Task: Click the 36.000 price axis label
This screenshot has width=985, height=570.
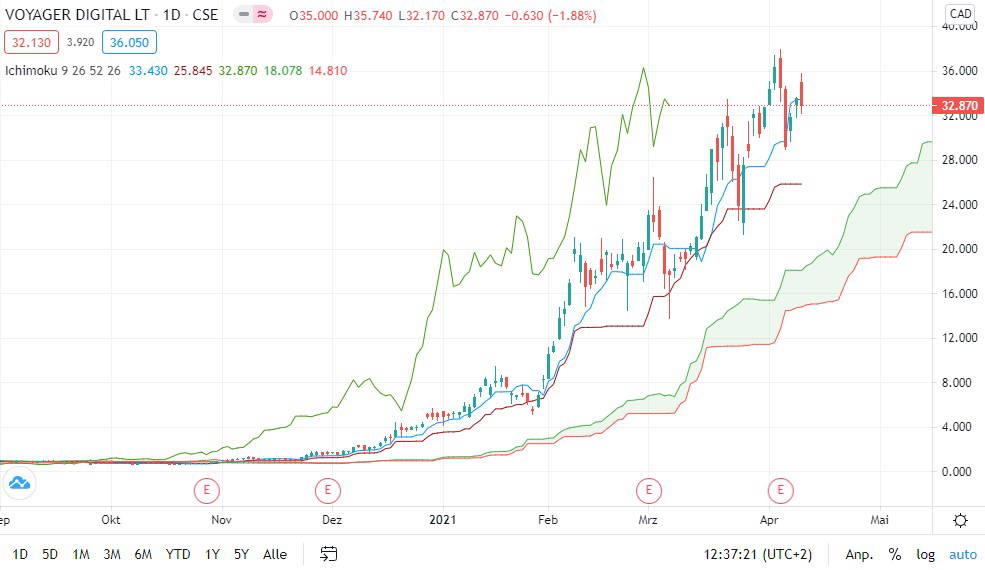Action: pos(959,71)
